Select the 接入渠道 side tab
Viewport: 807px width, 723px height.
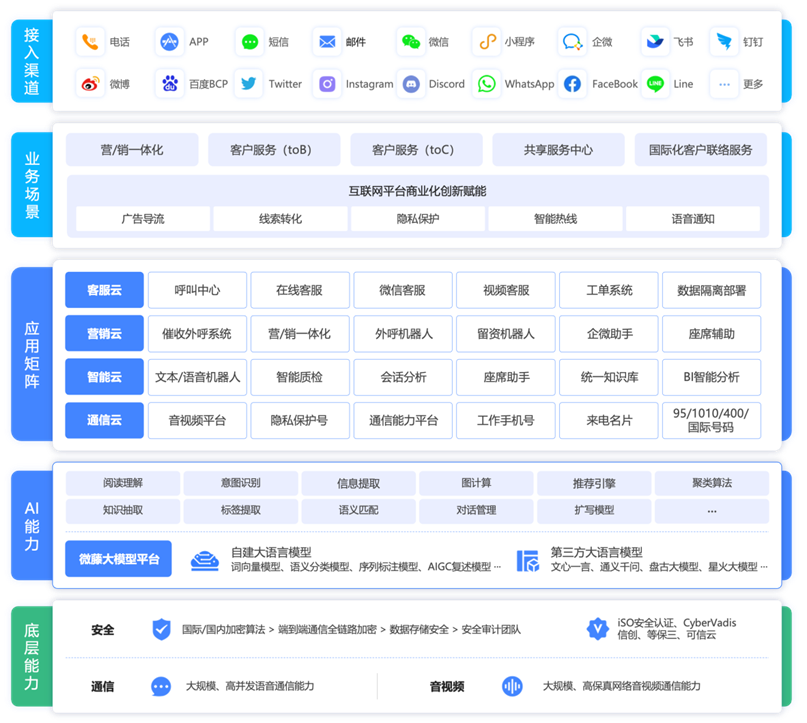tap(32, 61)
